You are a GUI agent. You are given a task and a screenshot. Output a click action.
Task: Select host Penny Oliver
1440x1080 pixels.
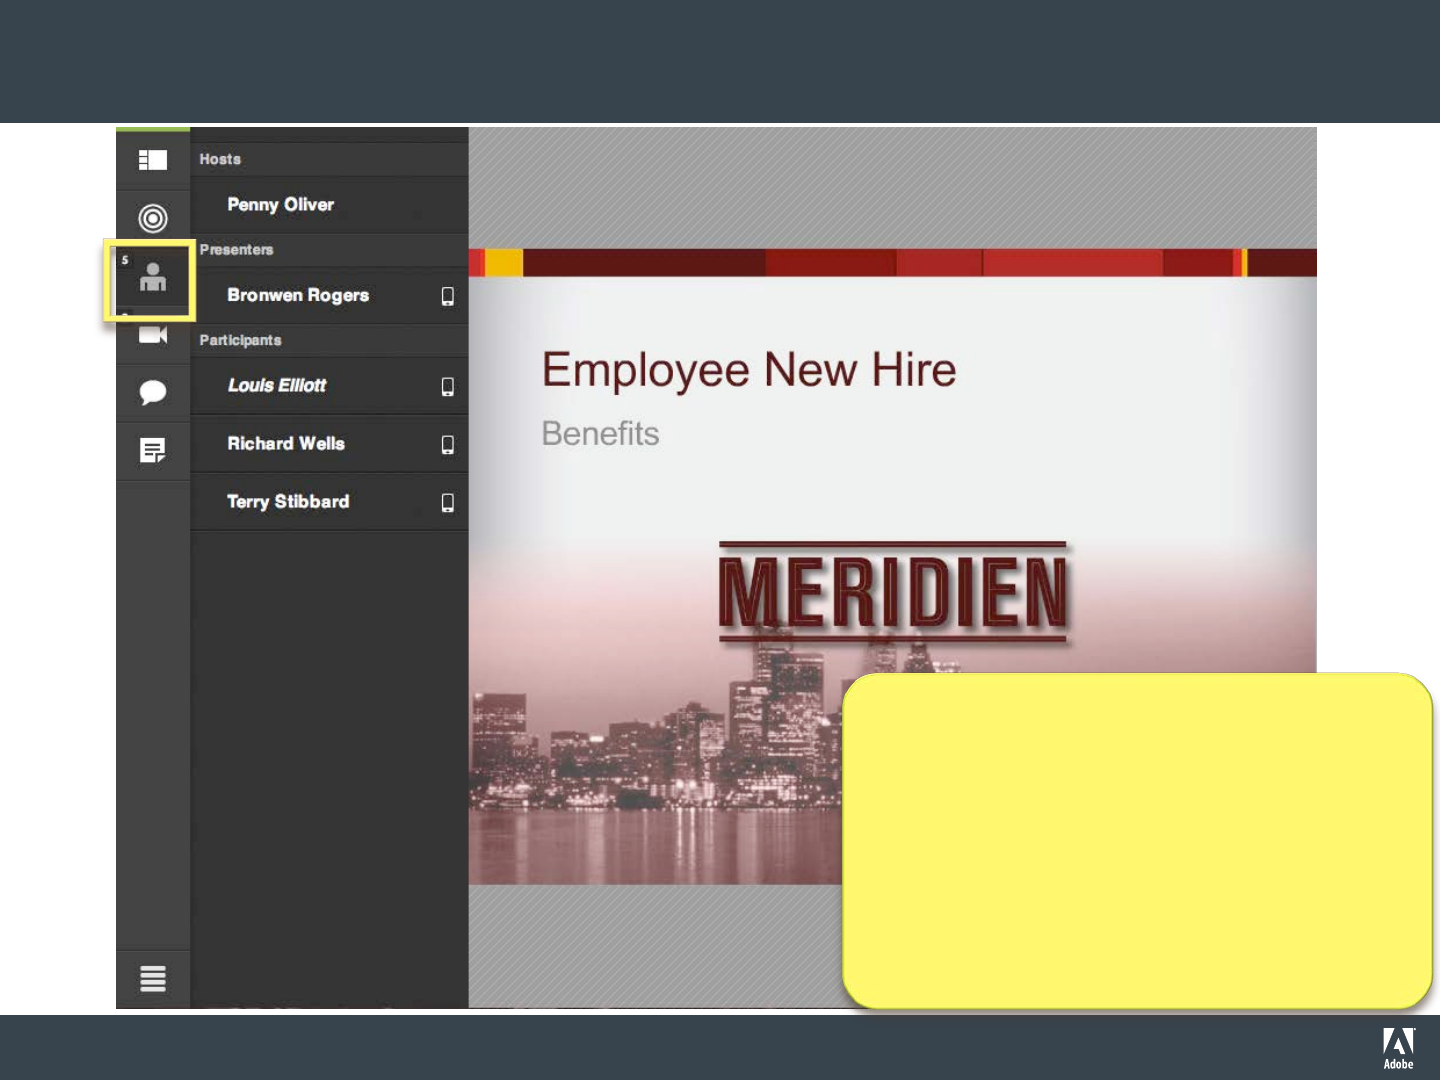coord(329,205)
